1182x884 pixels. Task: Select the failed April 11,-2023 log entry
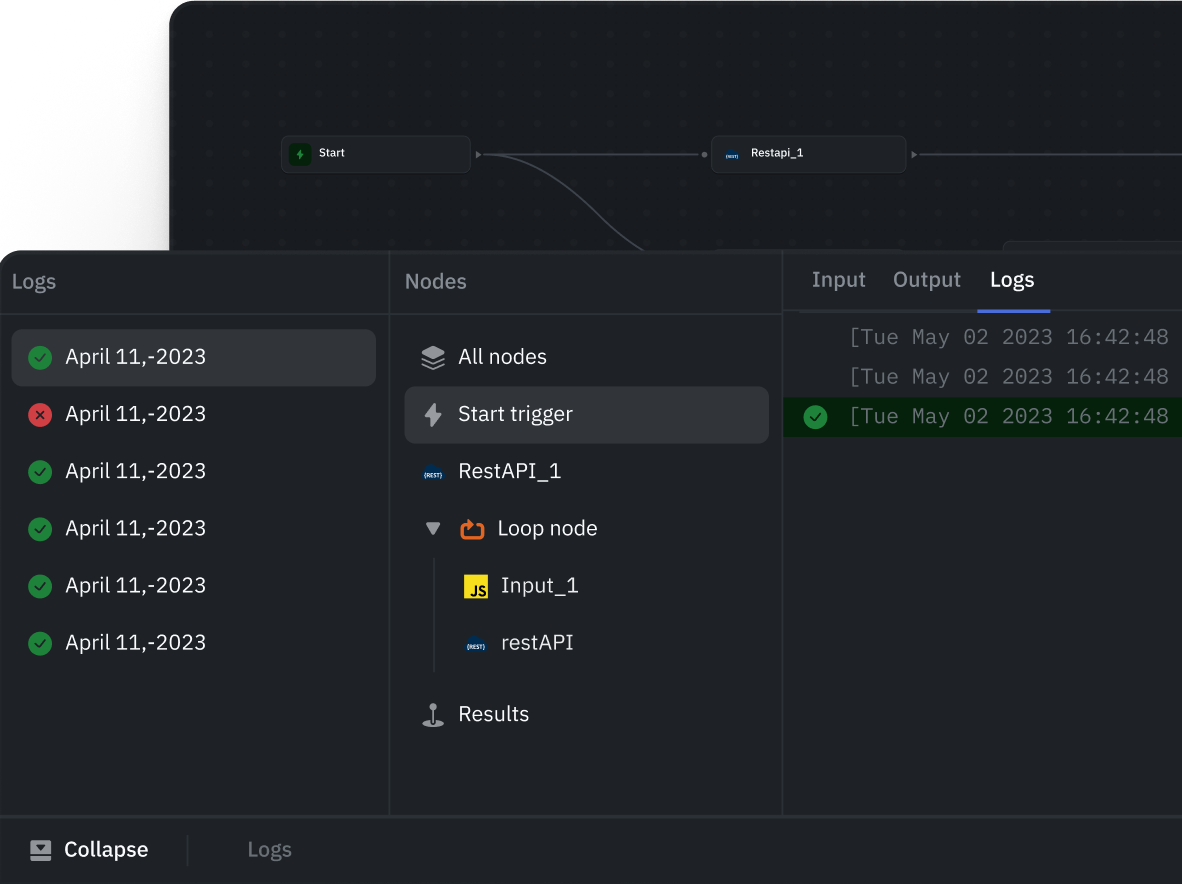(x=194, y=414)
